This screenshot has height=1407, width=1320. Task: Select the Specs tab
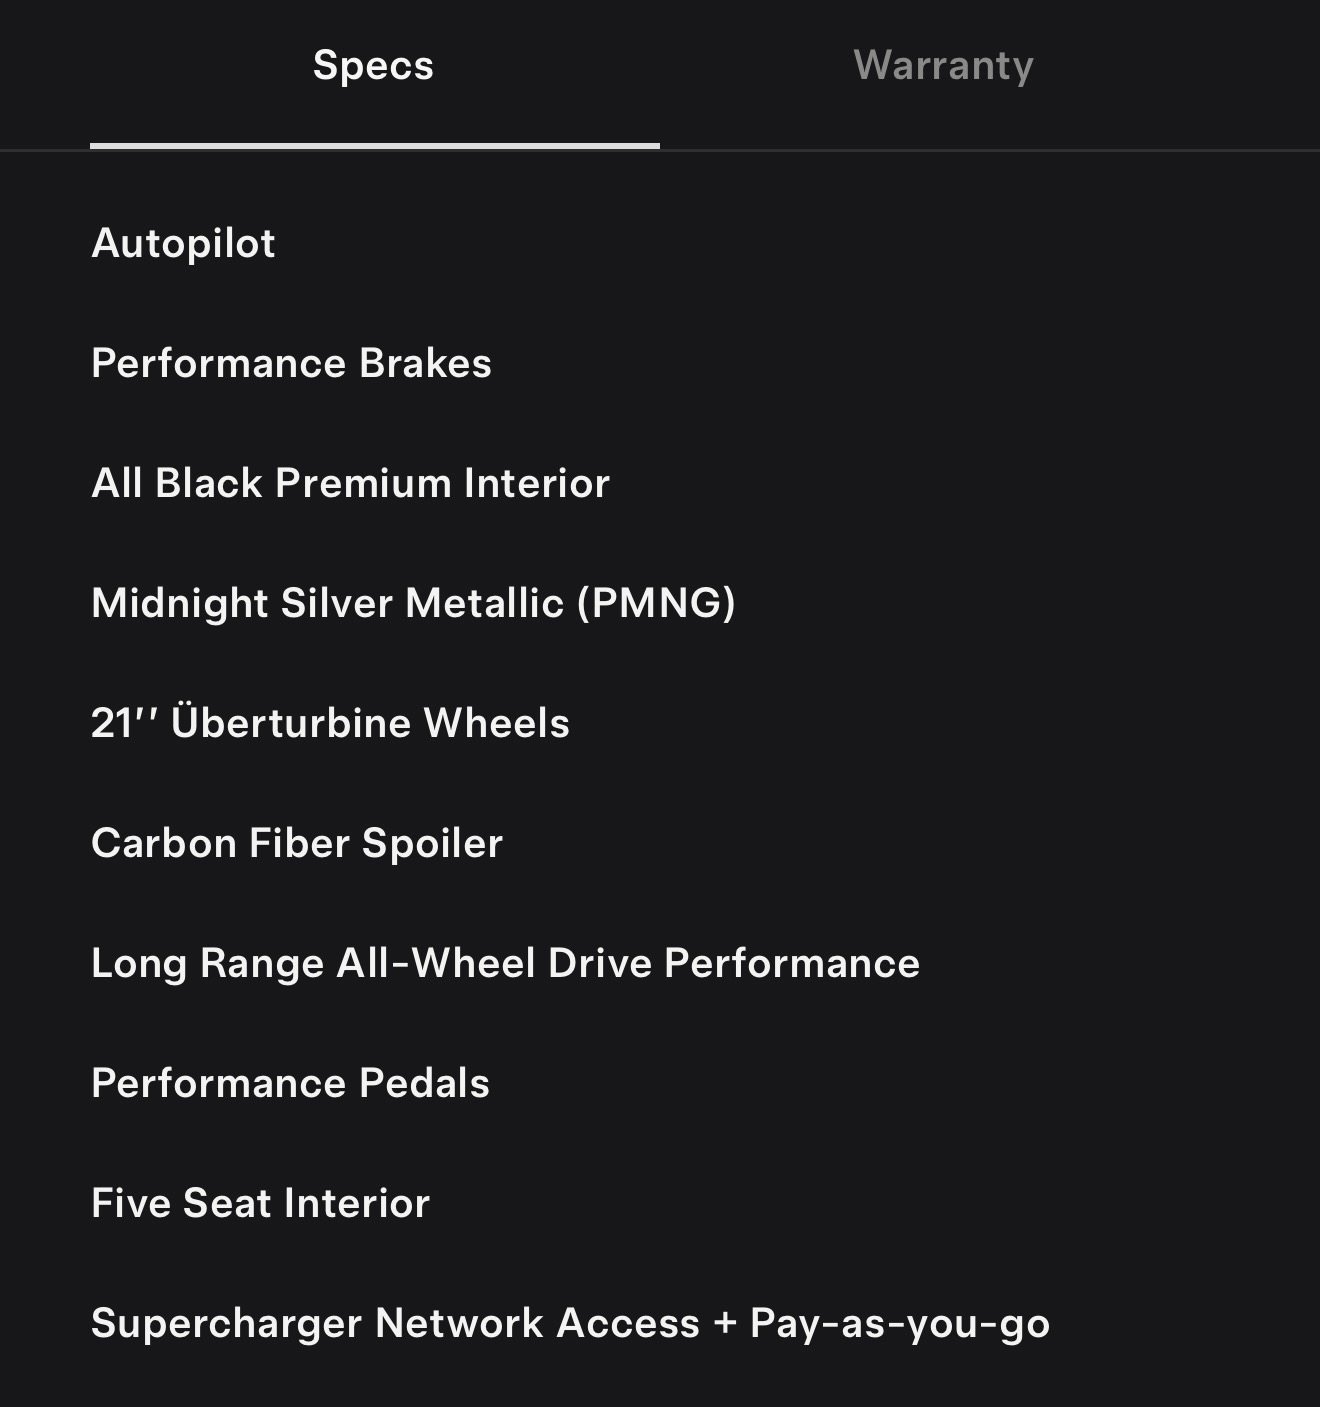point(372,66)
